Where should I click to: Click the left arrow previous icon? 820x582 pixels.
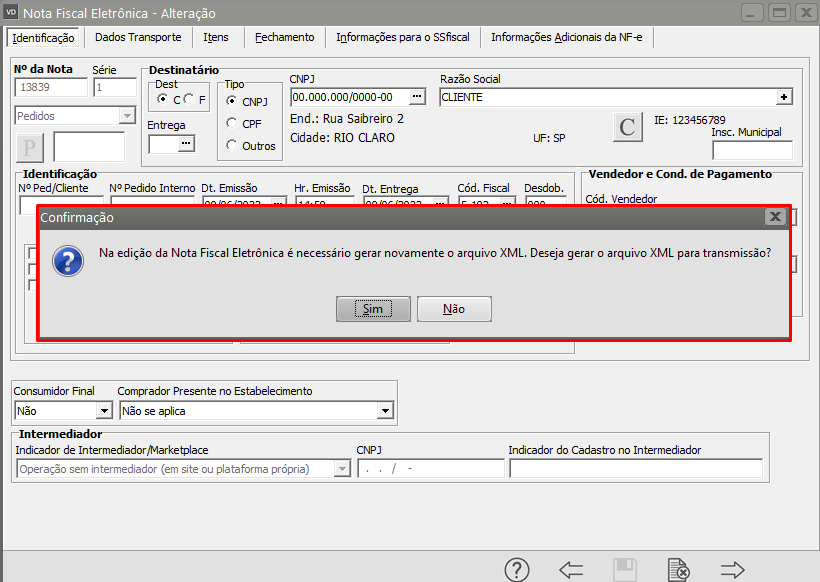(x=571, y=570)
